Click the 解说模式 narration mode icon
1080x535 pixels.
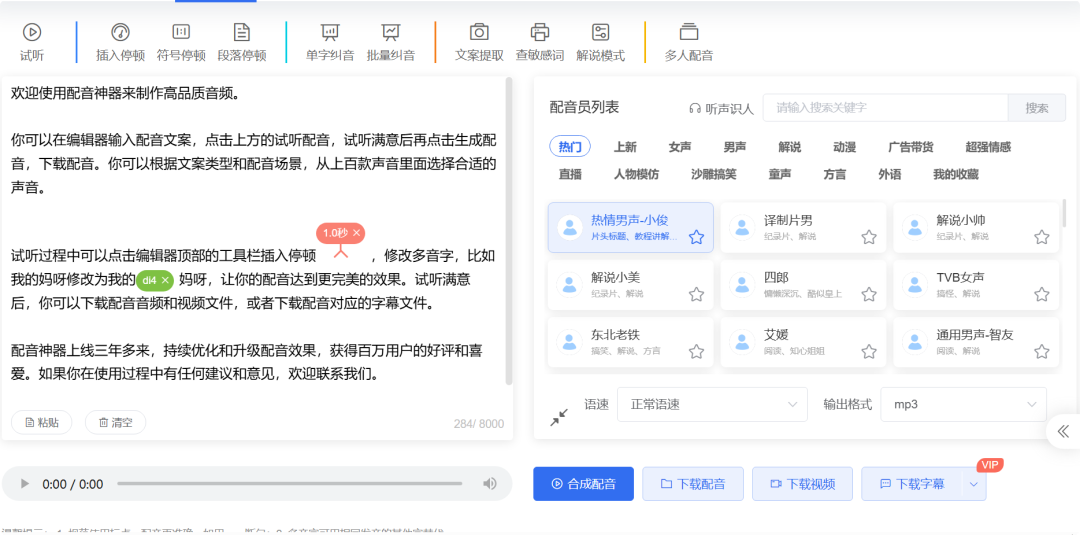tap(600, 33)
